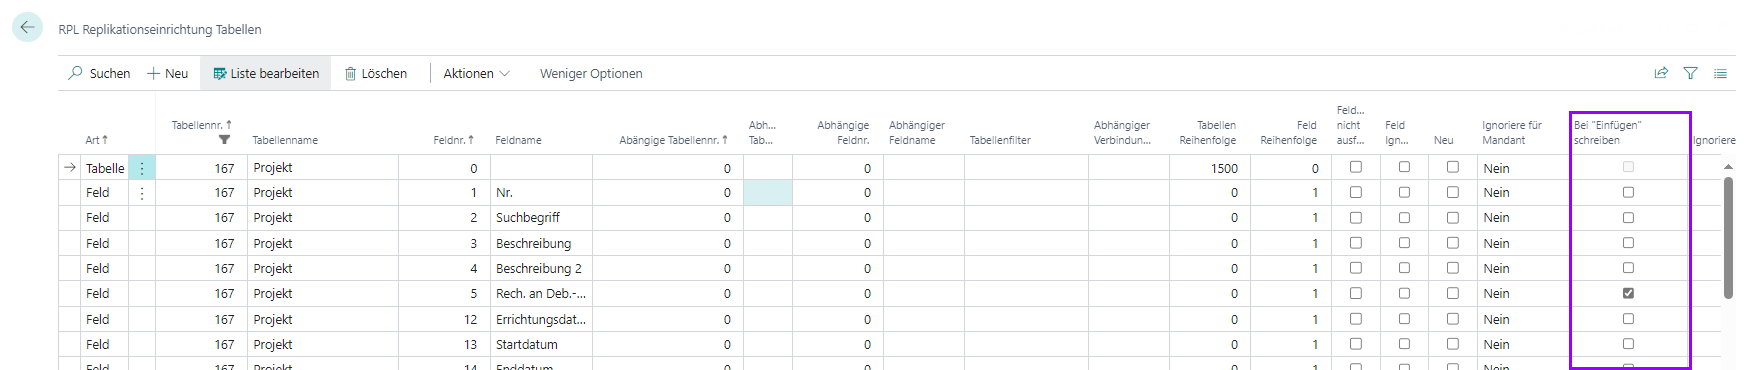Viewport: 1759px width, 370px height.
Task: Select the Feldname cell showing Beschreibung 2
Action: click(x=538, y=268)
